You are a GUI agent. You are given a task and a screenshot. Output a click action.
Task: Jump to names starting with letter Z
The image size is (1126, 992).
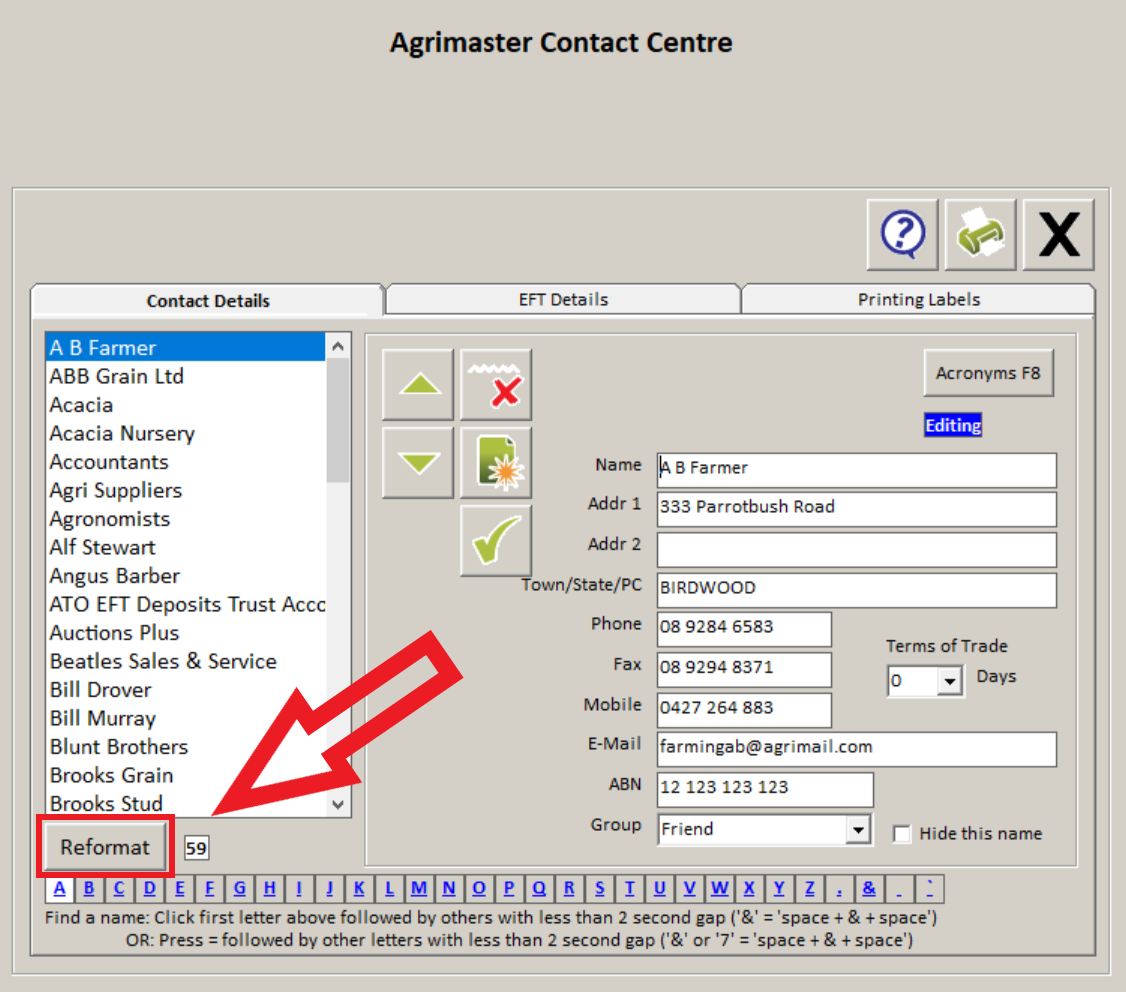[809, 889]
